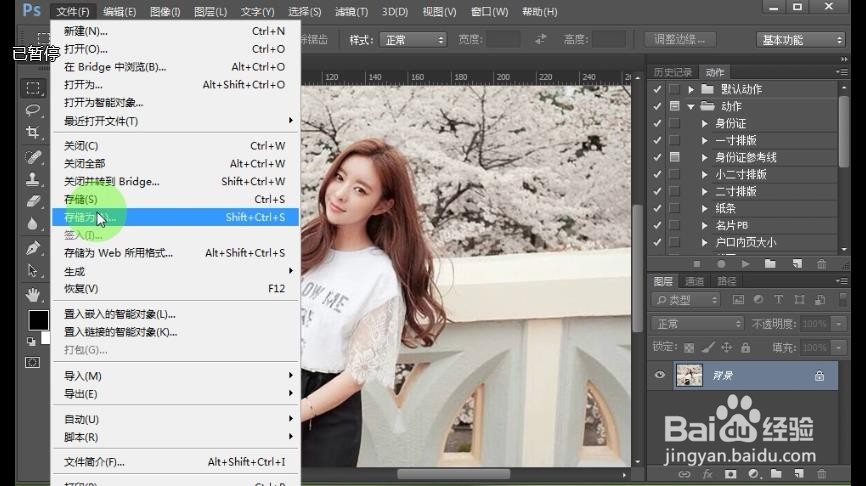
Task: Click the play selection button in Actions panel
Action: 746,264
